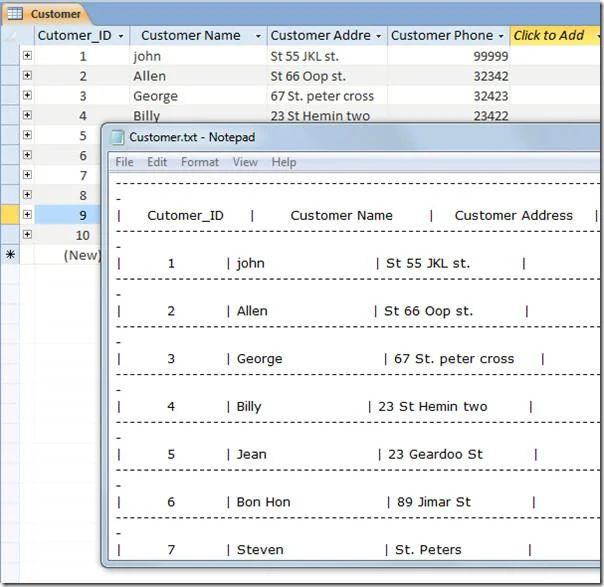Click the 'Billy' cell in Access table
Image resolution: width=604 pixels, height=587 pixels.
click(x=198, y=115)
